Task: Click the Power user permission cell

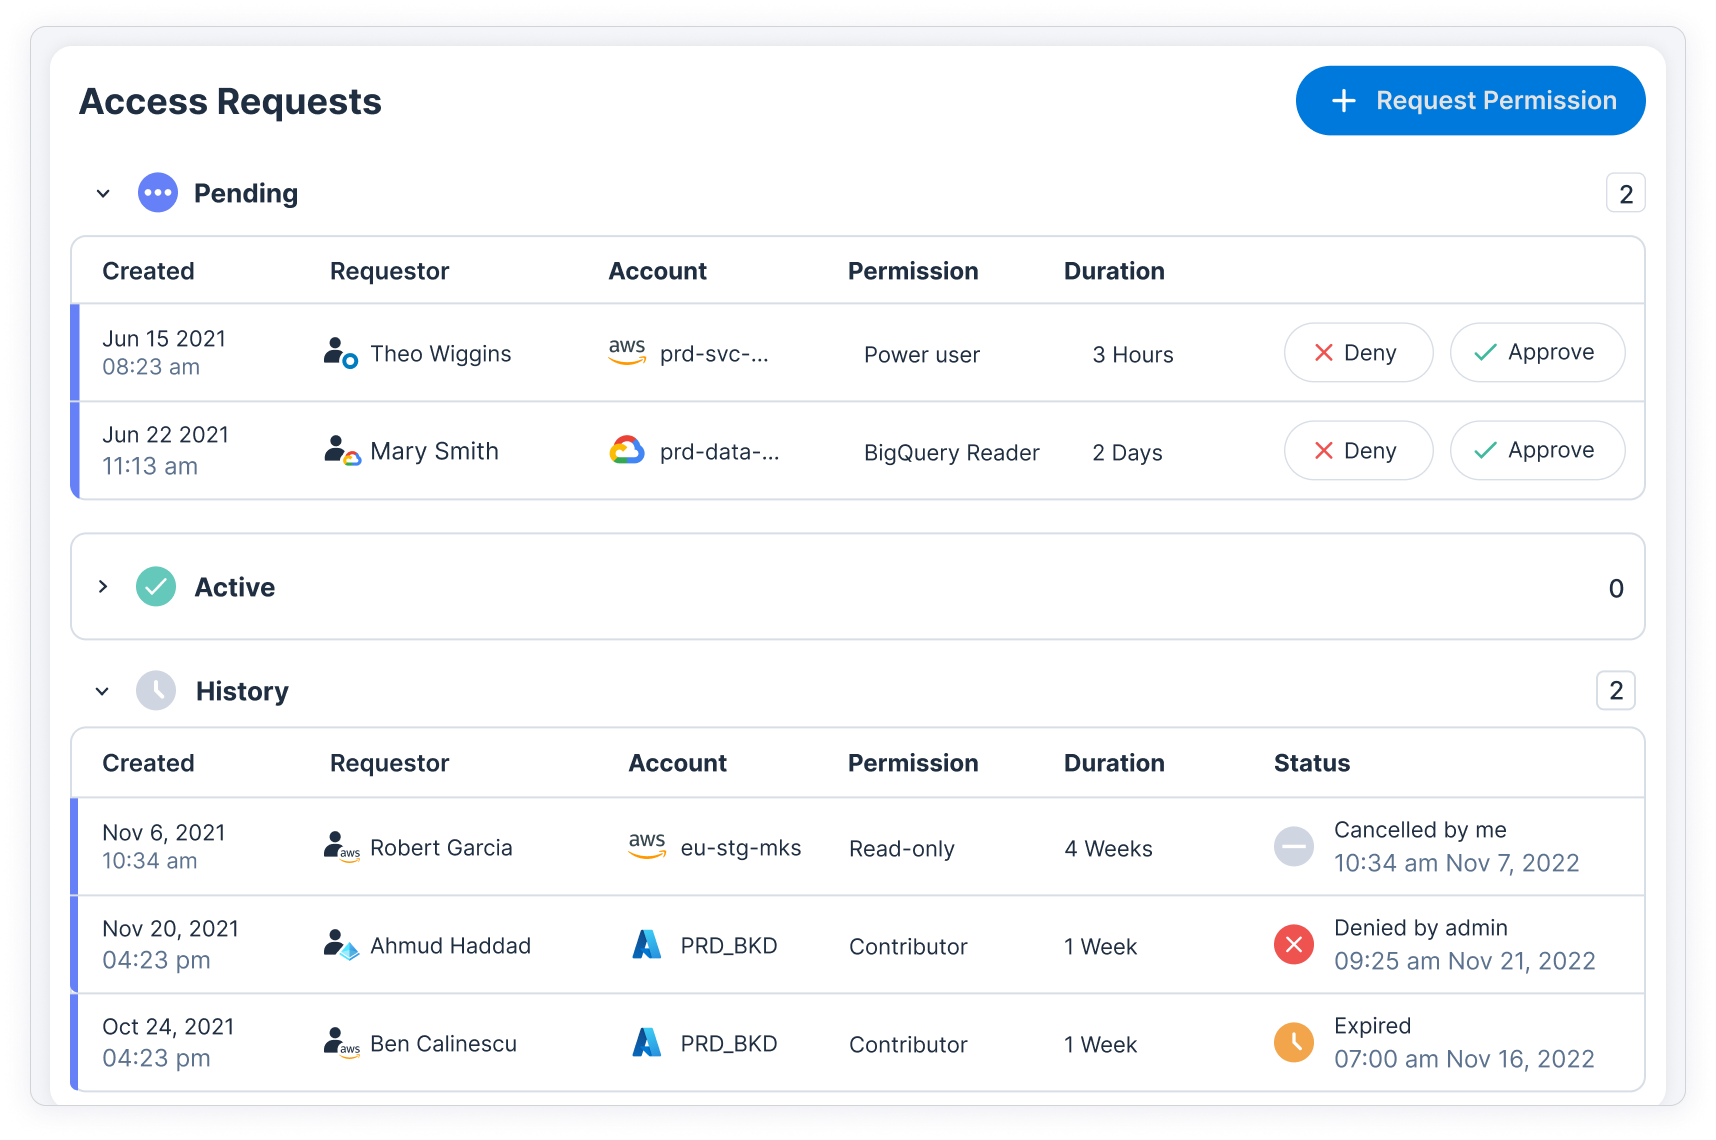Action: (x=922, y=355)
